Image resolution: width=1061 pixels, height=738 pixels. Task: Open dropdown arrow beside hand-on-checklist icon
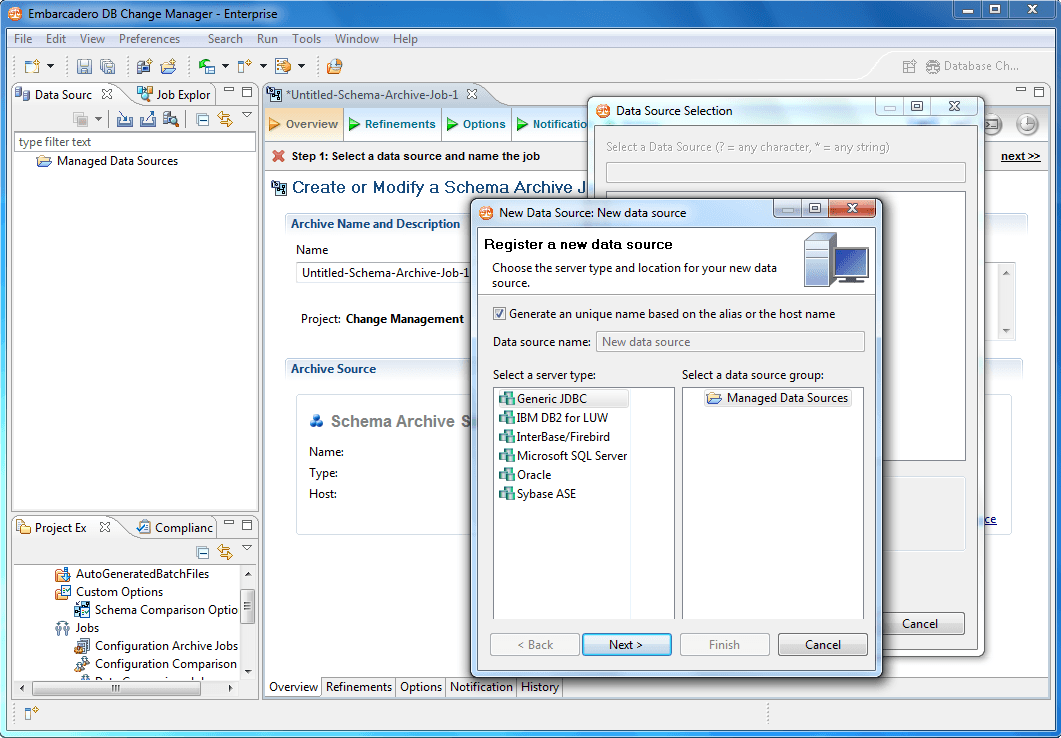pos(301,66)
